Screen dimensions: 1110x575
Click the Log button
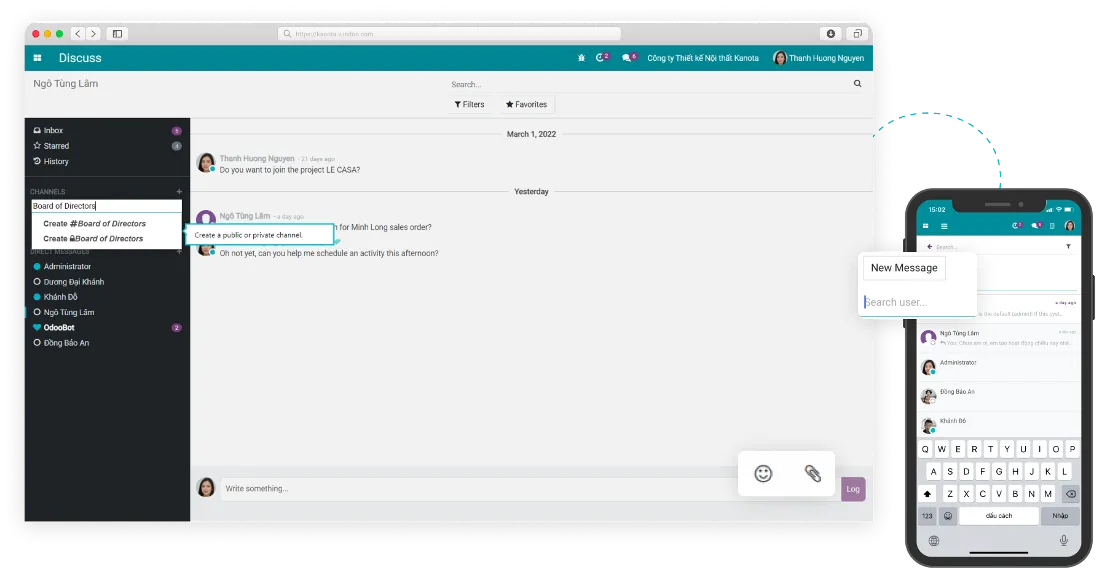(853, 489)
